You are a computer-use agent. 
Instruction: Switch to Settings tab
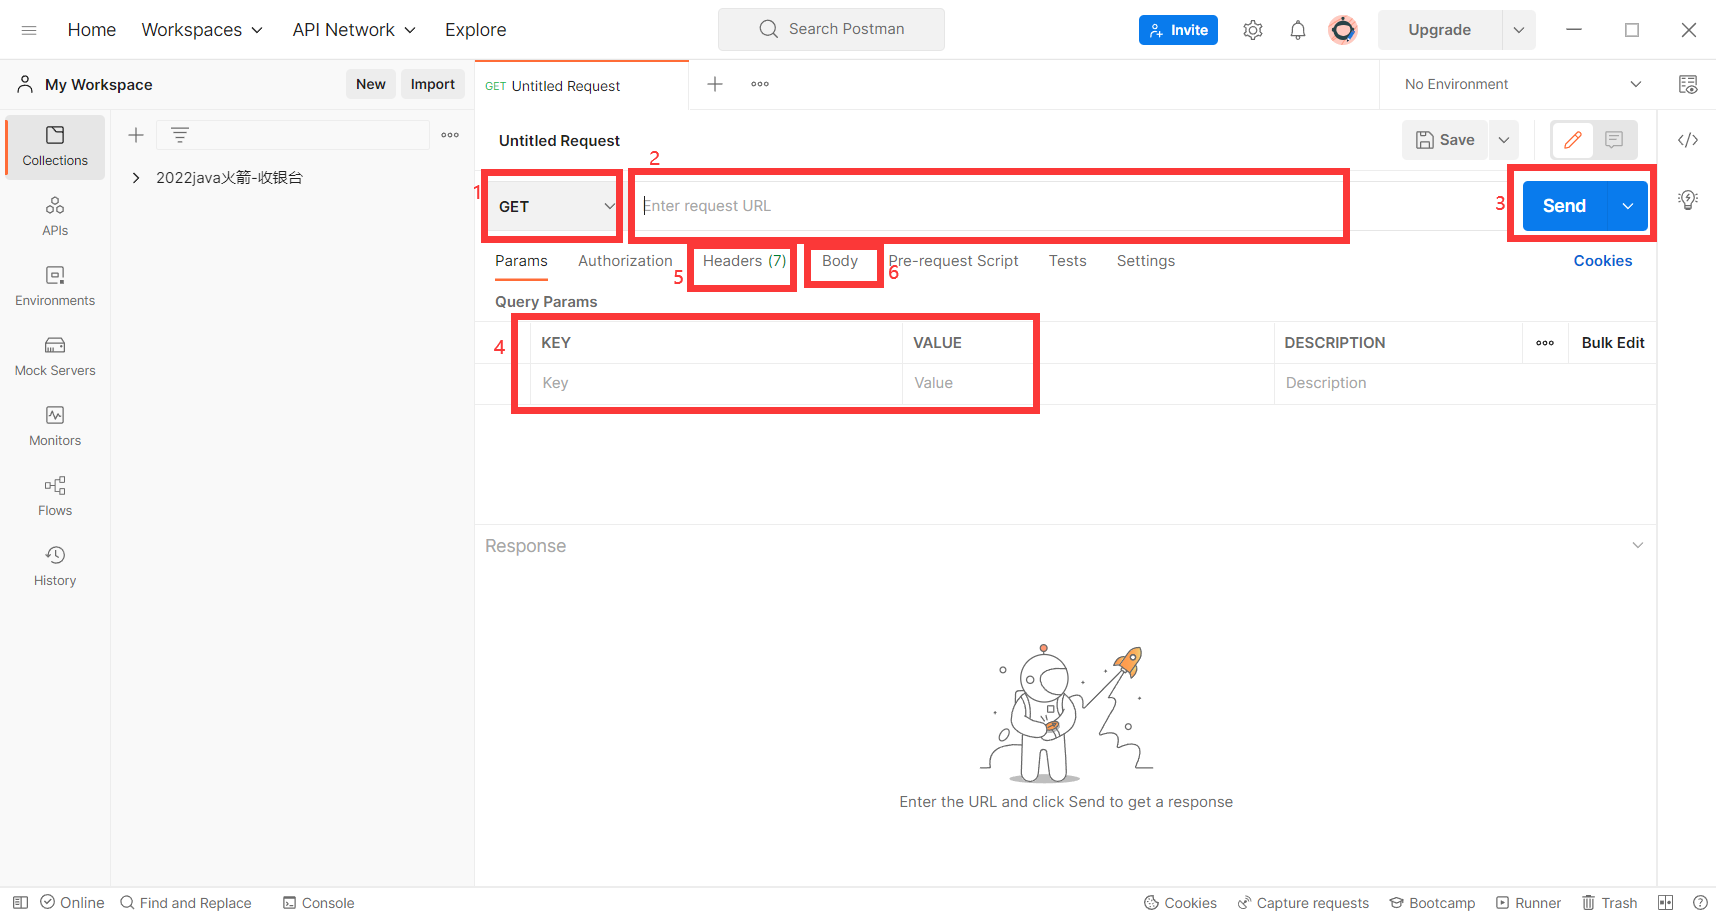tap(1146, 261)
